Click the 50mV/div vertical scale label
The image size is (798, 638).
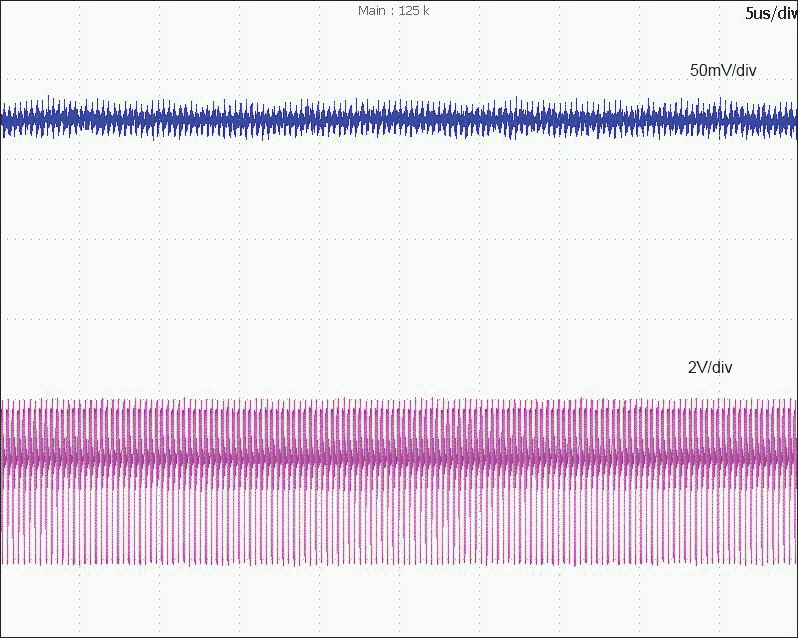tap(723, 71)
